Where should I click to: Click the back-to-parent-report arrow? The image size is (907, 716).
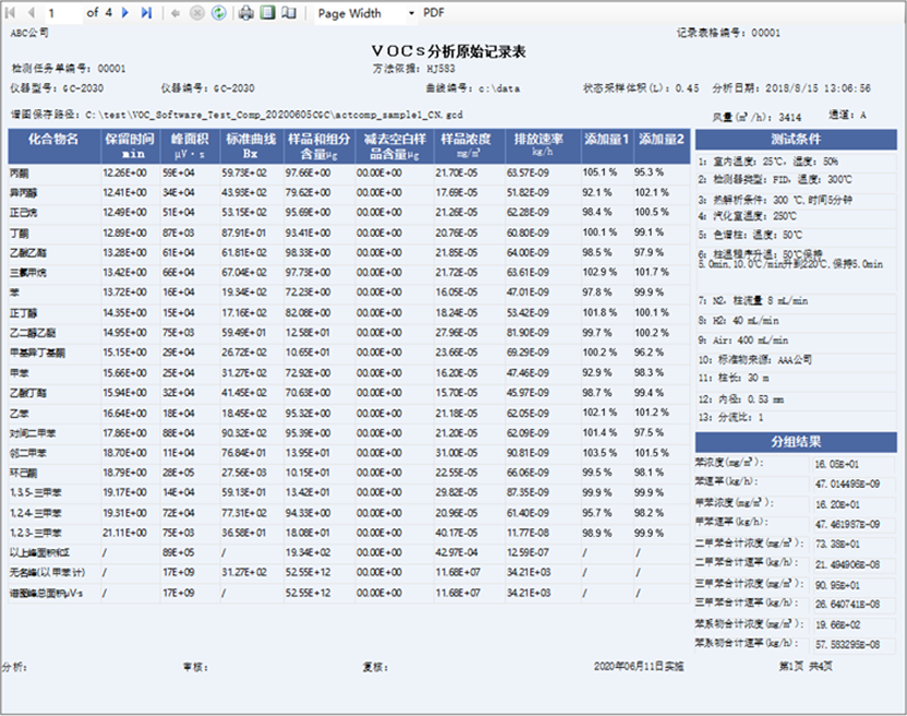[177, 13]
